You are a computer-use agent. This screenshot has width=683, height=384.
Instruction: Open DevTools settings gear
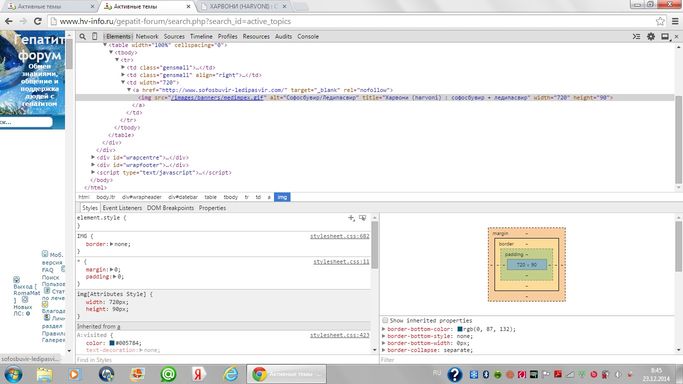pos(651,37)
